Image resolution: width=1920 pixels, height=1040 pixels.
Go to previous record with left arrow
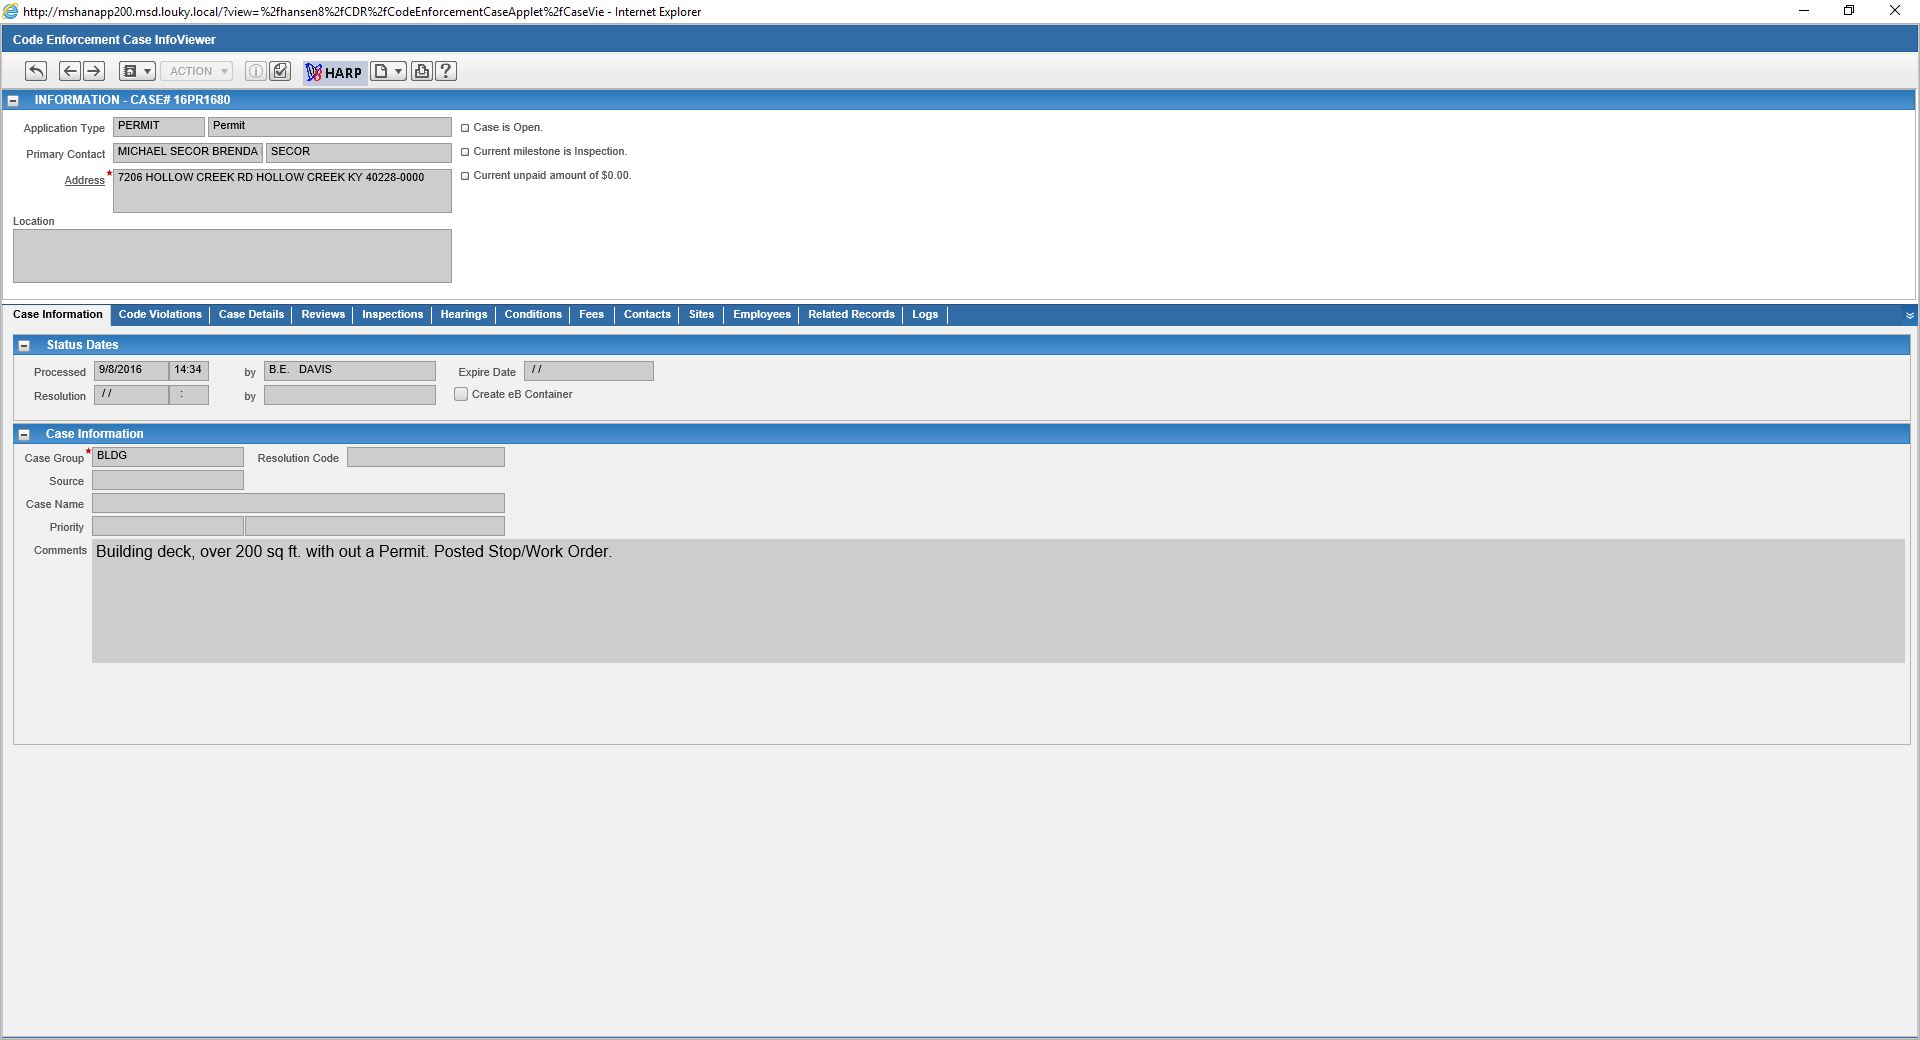[70, 71]
